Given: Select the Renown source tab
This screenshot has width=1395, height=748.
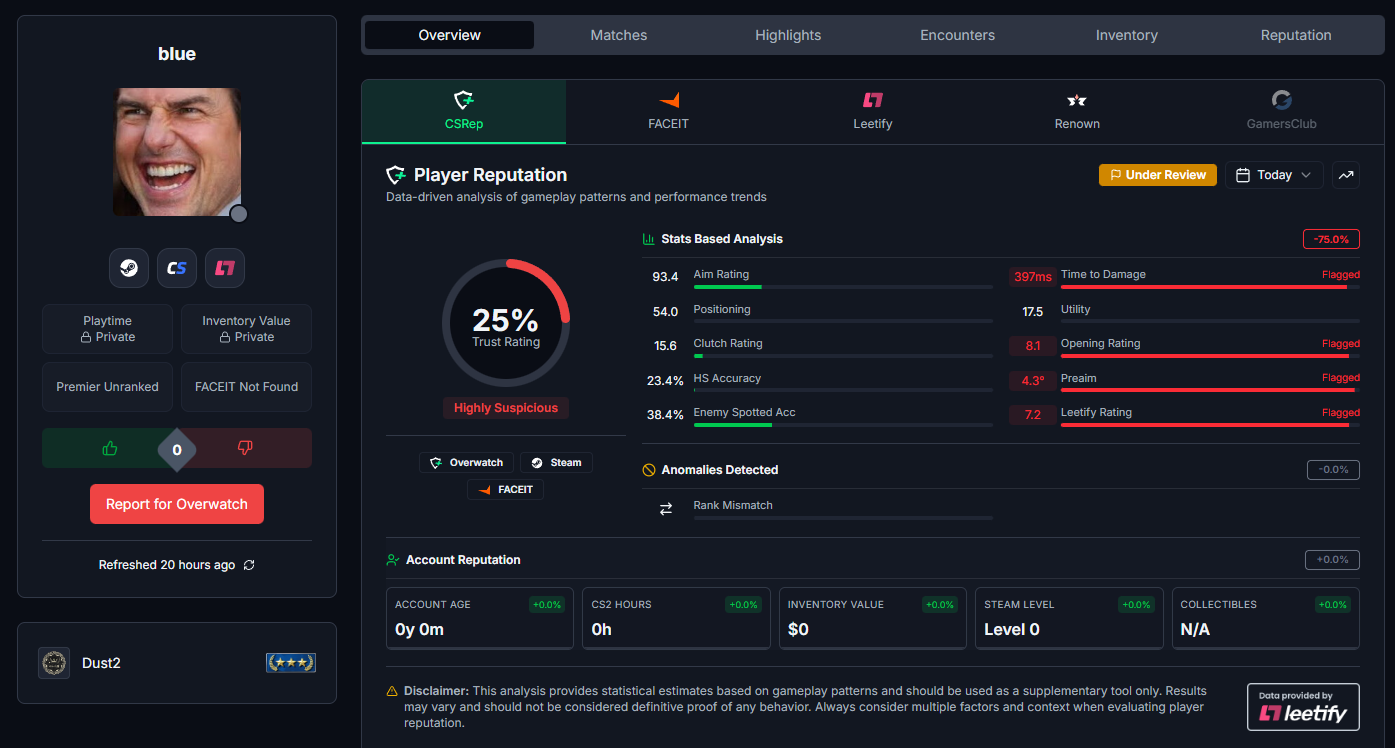Looking at the screenshot, I should pos(1077,112).
